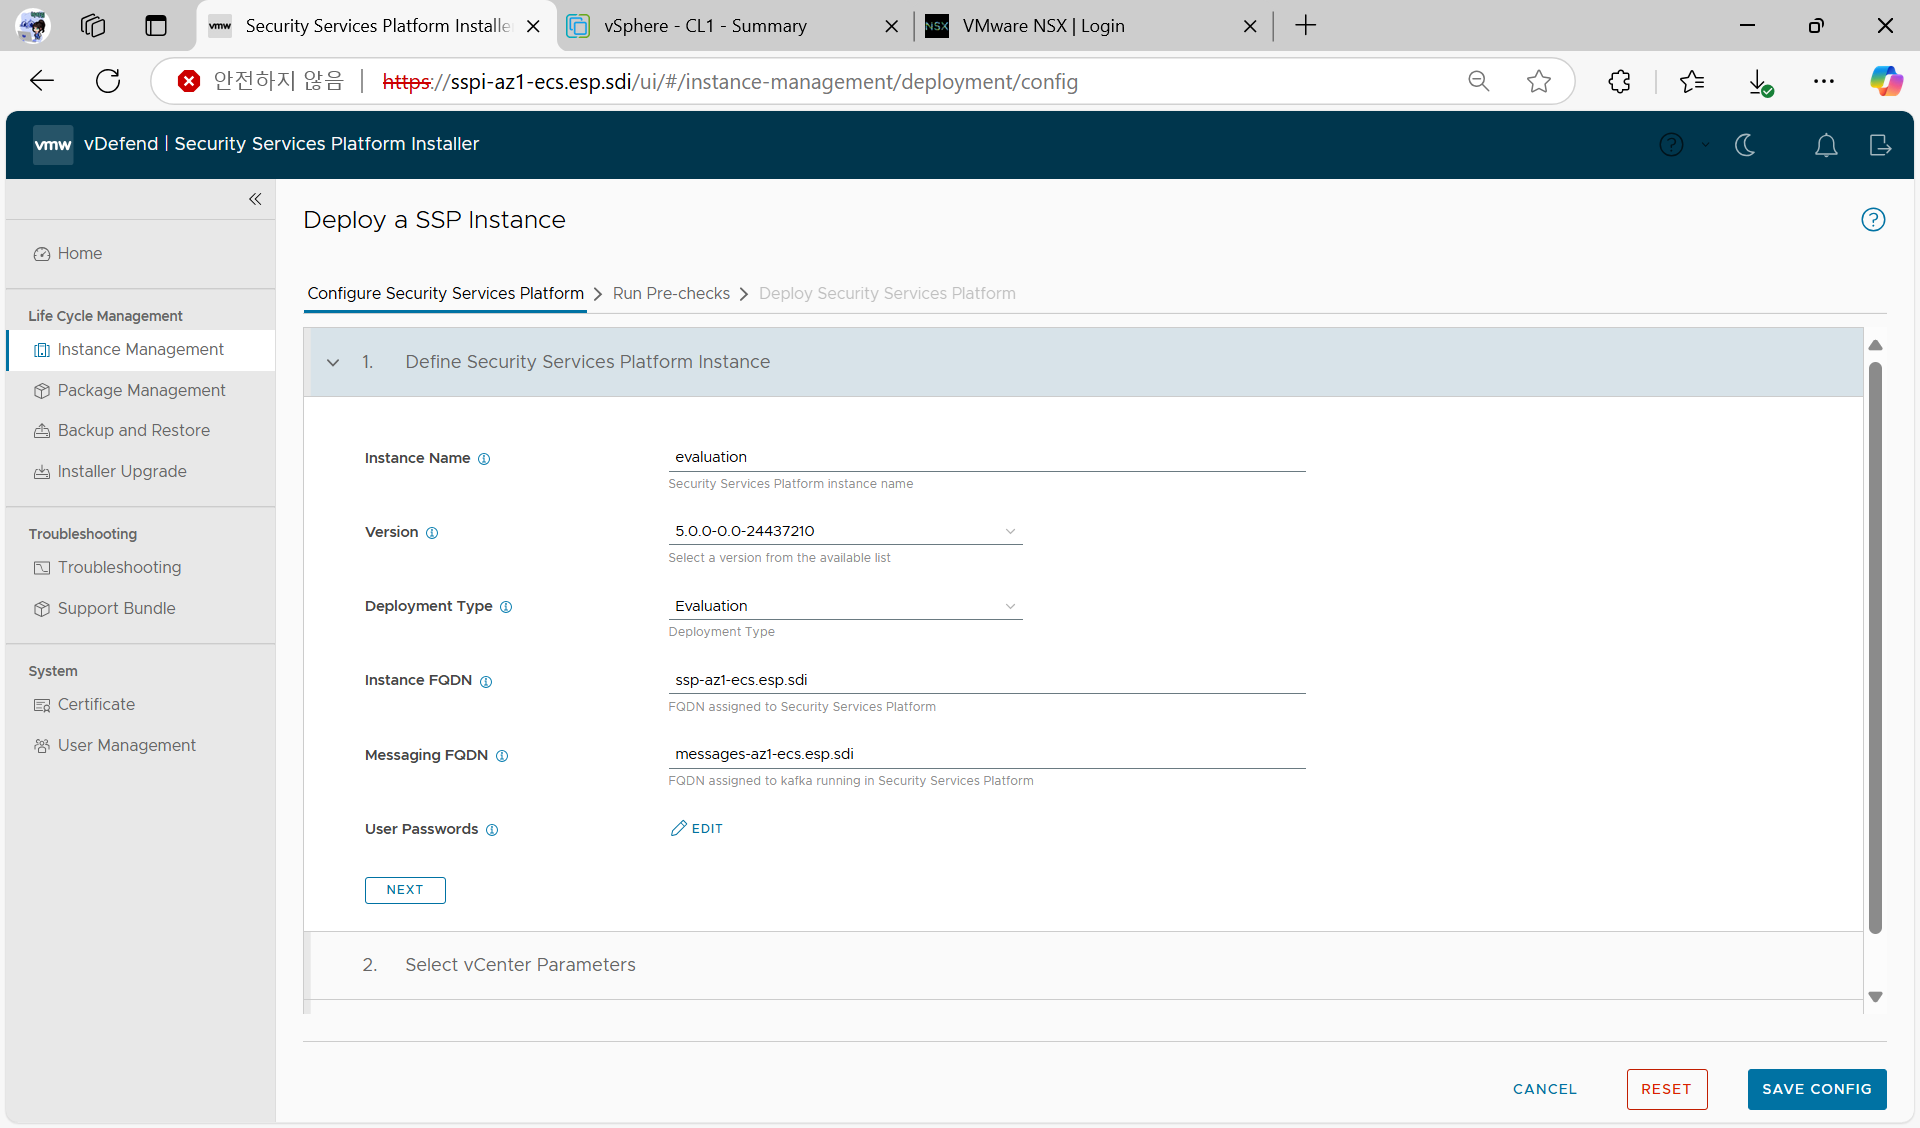Viewport: 1920px width, 1128px height.
Task: Click Instance Name info icon
Action: coord(484,459)
